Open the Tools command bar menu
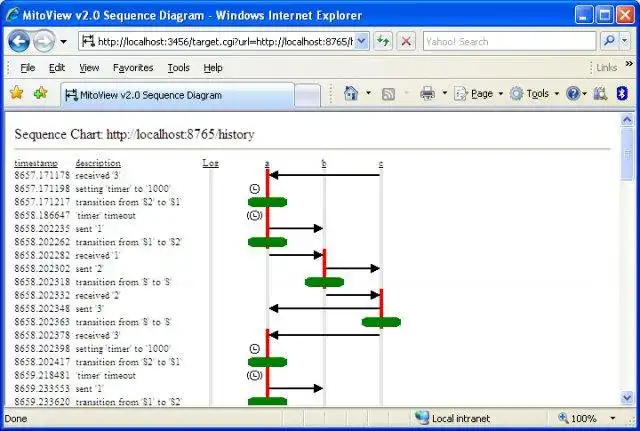The height and width of the screenshot is (431, 640). (534, 93)
